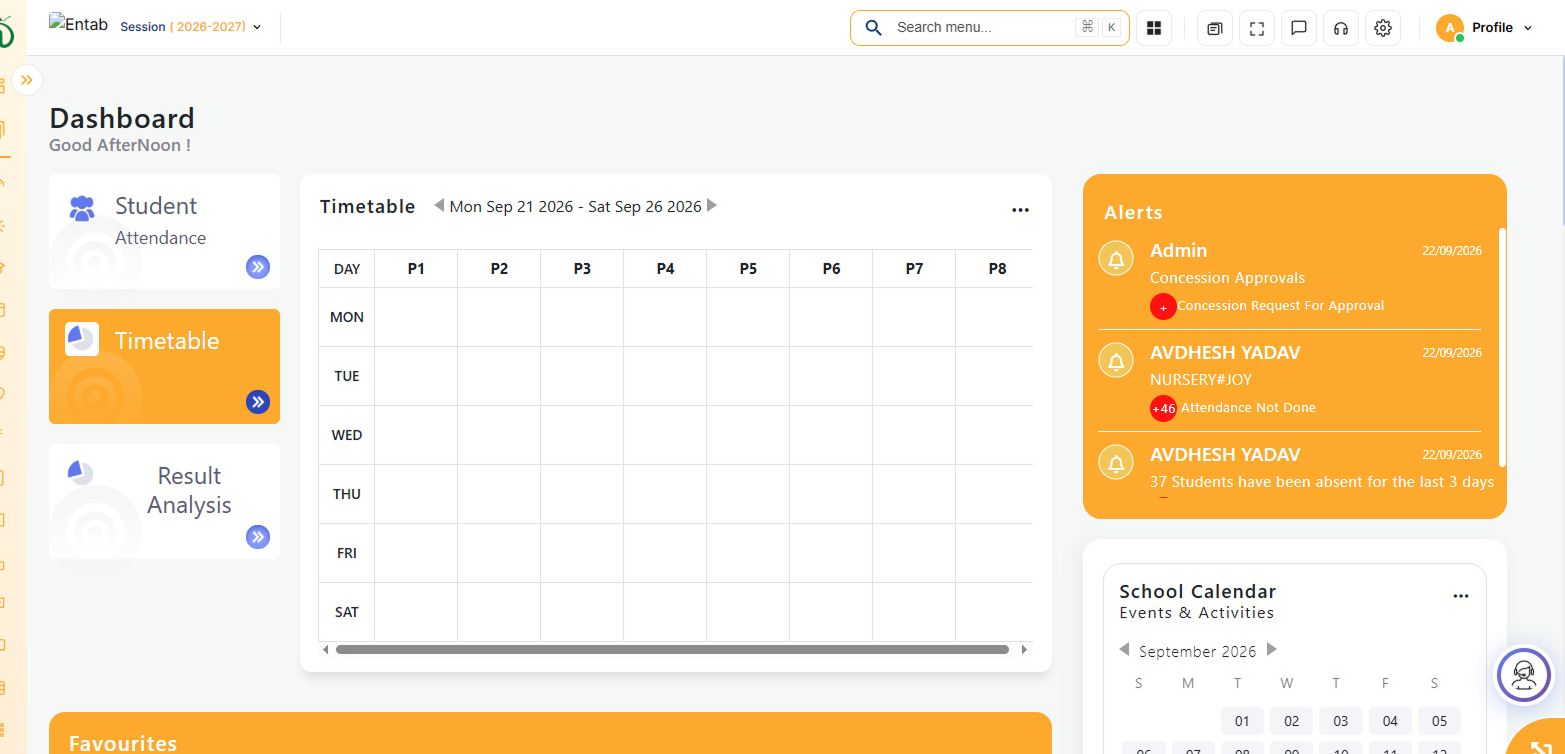
Task: Click the Alerts panel vertical scrollbar
Action: click(x=1502, y=346)
